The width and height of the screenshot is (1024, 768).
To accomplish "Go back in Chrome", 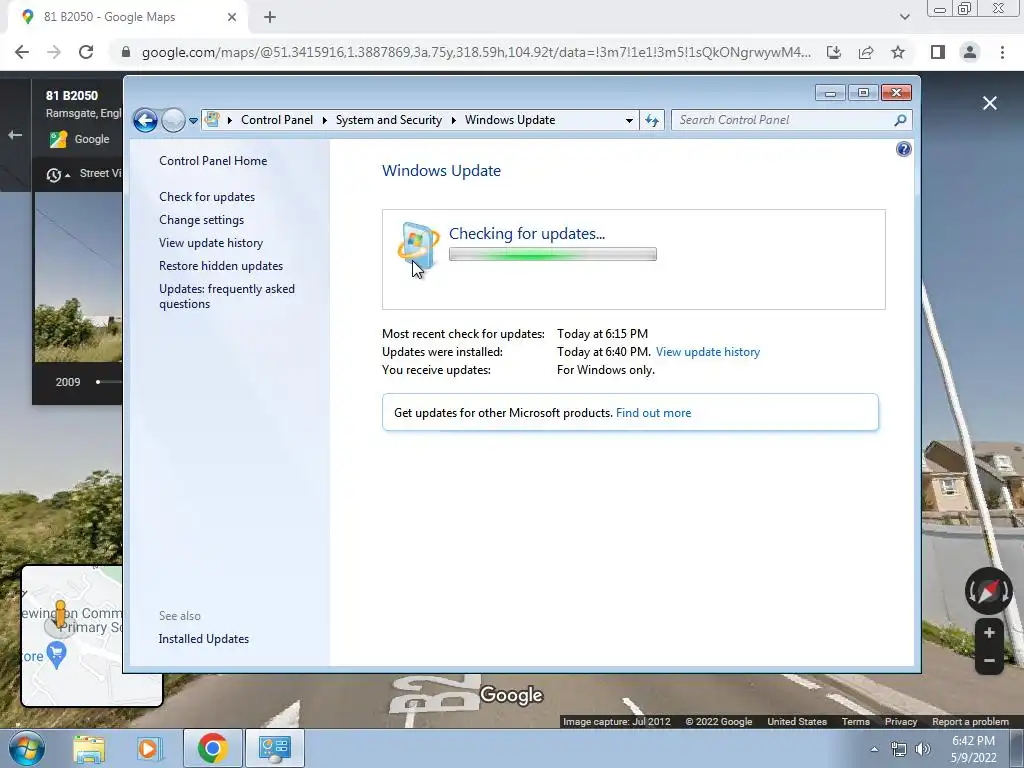I will pyautogui.click(x=22, y=52).
